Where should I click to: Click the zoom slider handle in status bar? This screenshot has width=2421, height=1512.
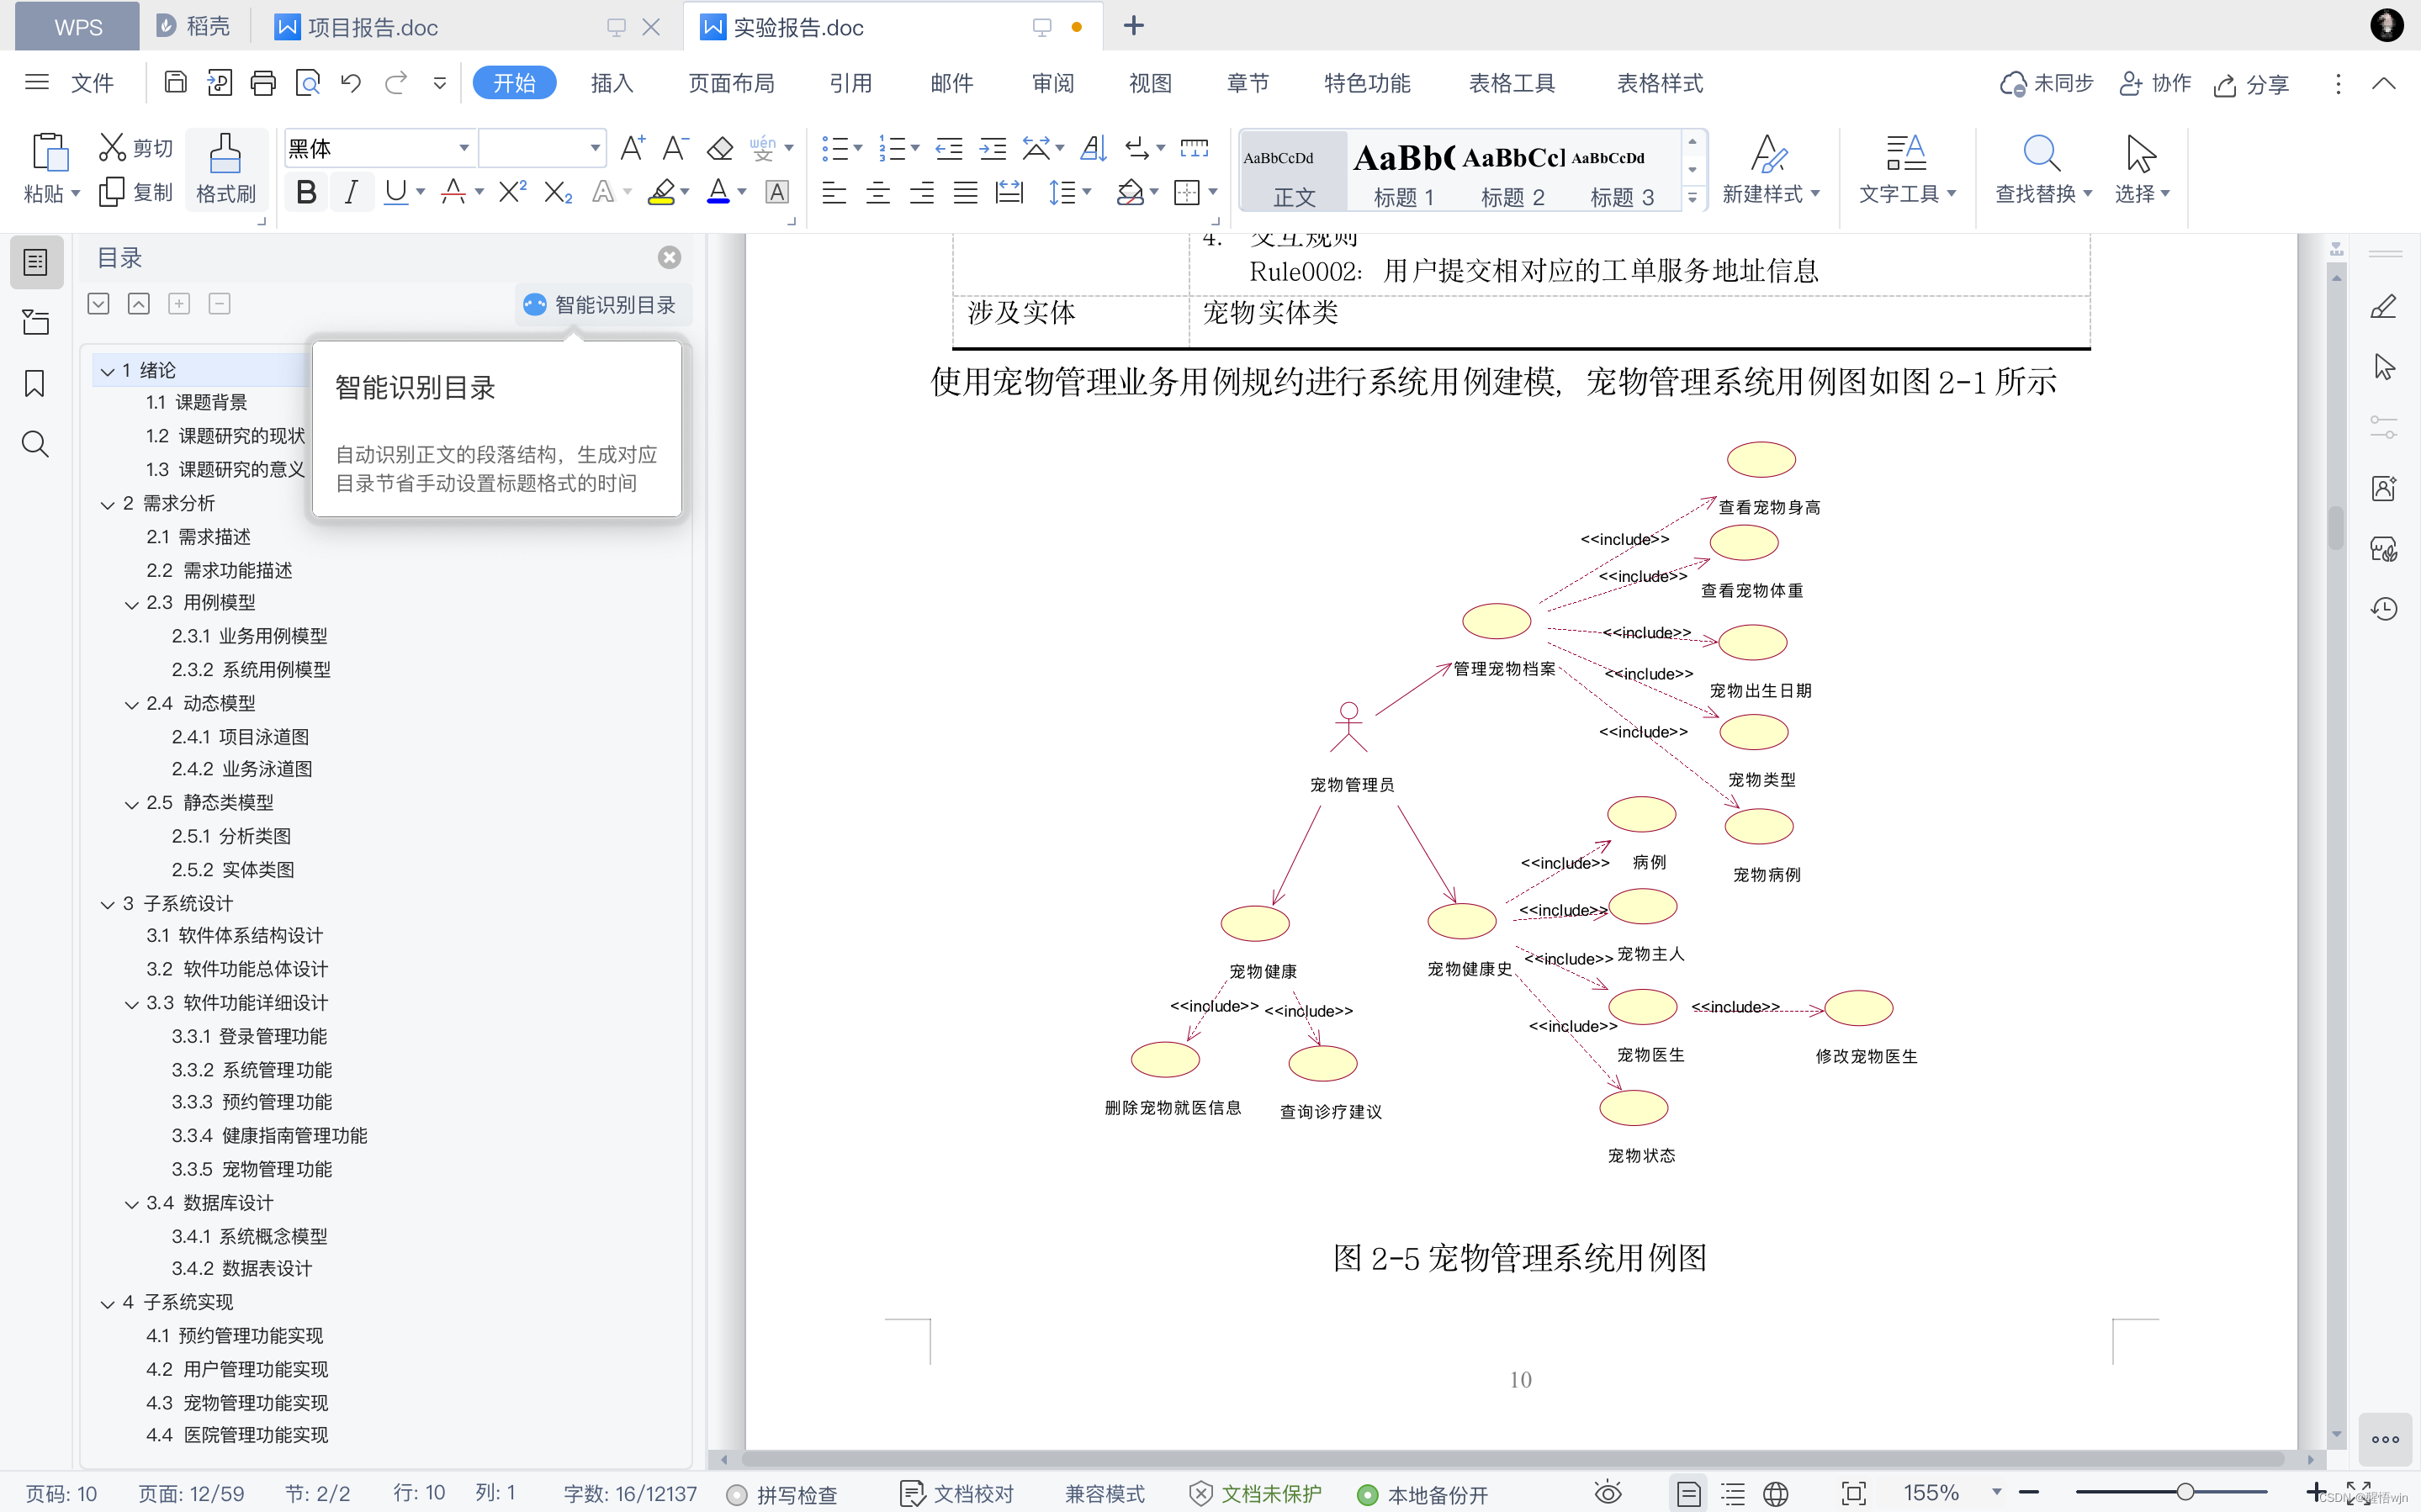pos(2186,1492)
